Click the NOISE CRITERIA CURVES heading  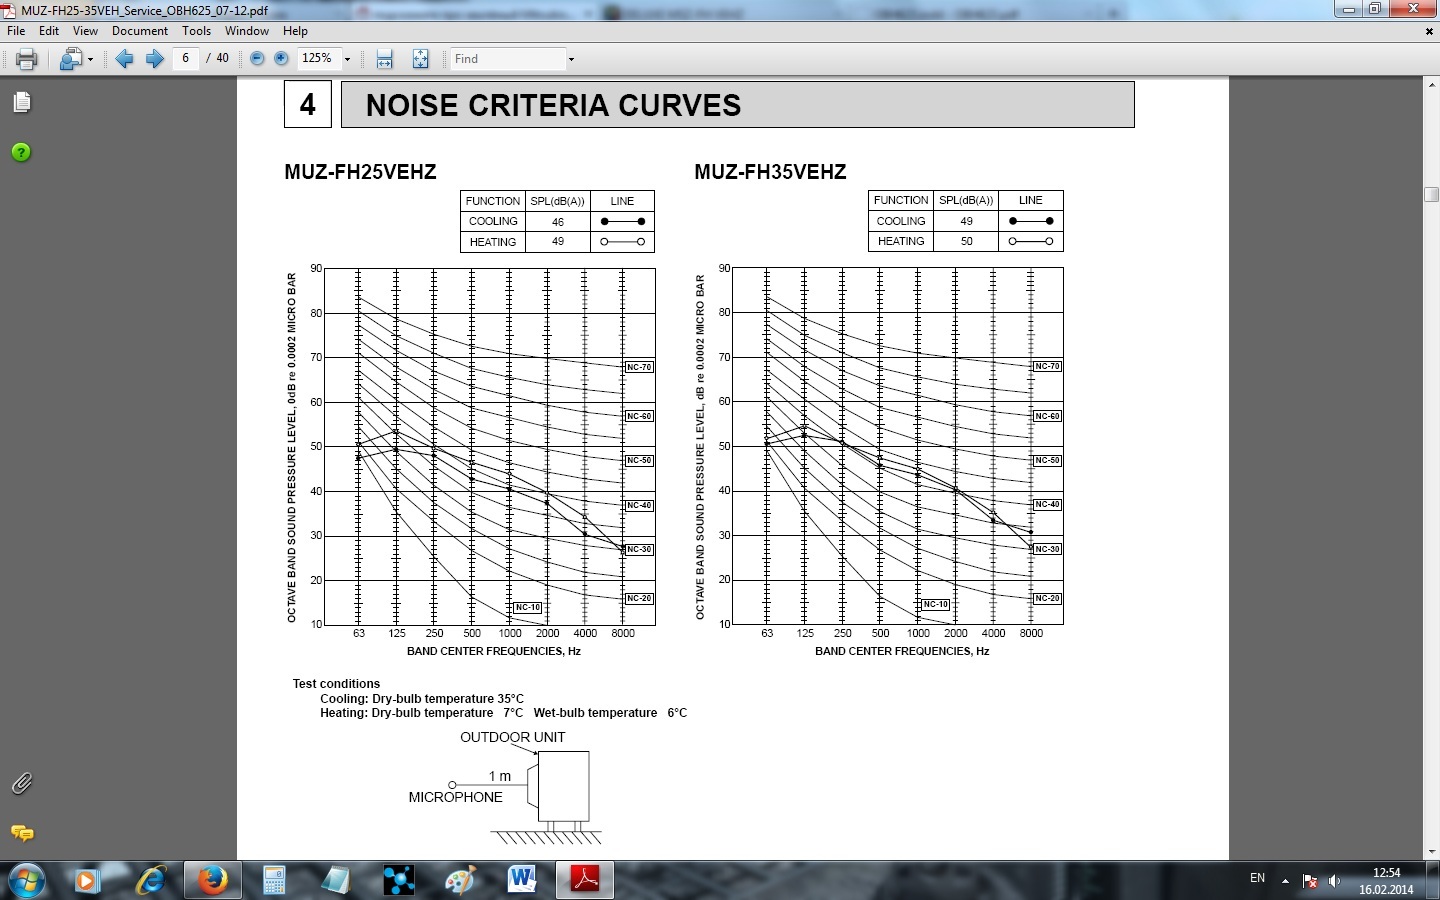coord(553,105)
